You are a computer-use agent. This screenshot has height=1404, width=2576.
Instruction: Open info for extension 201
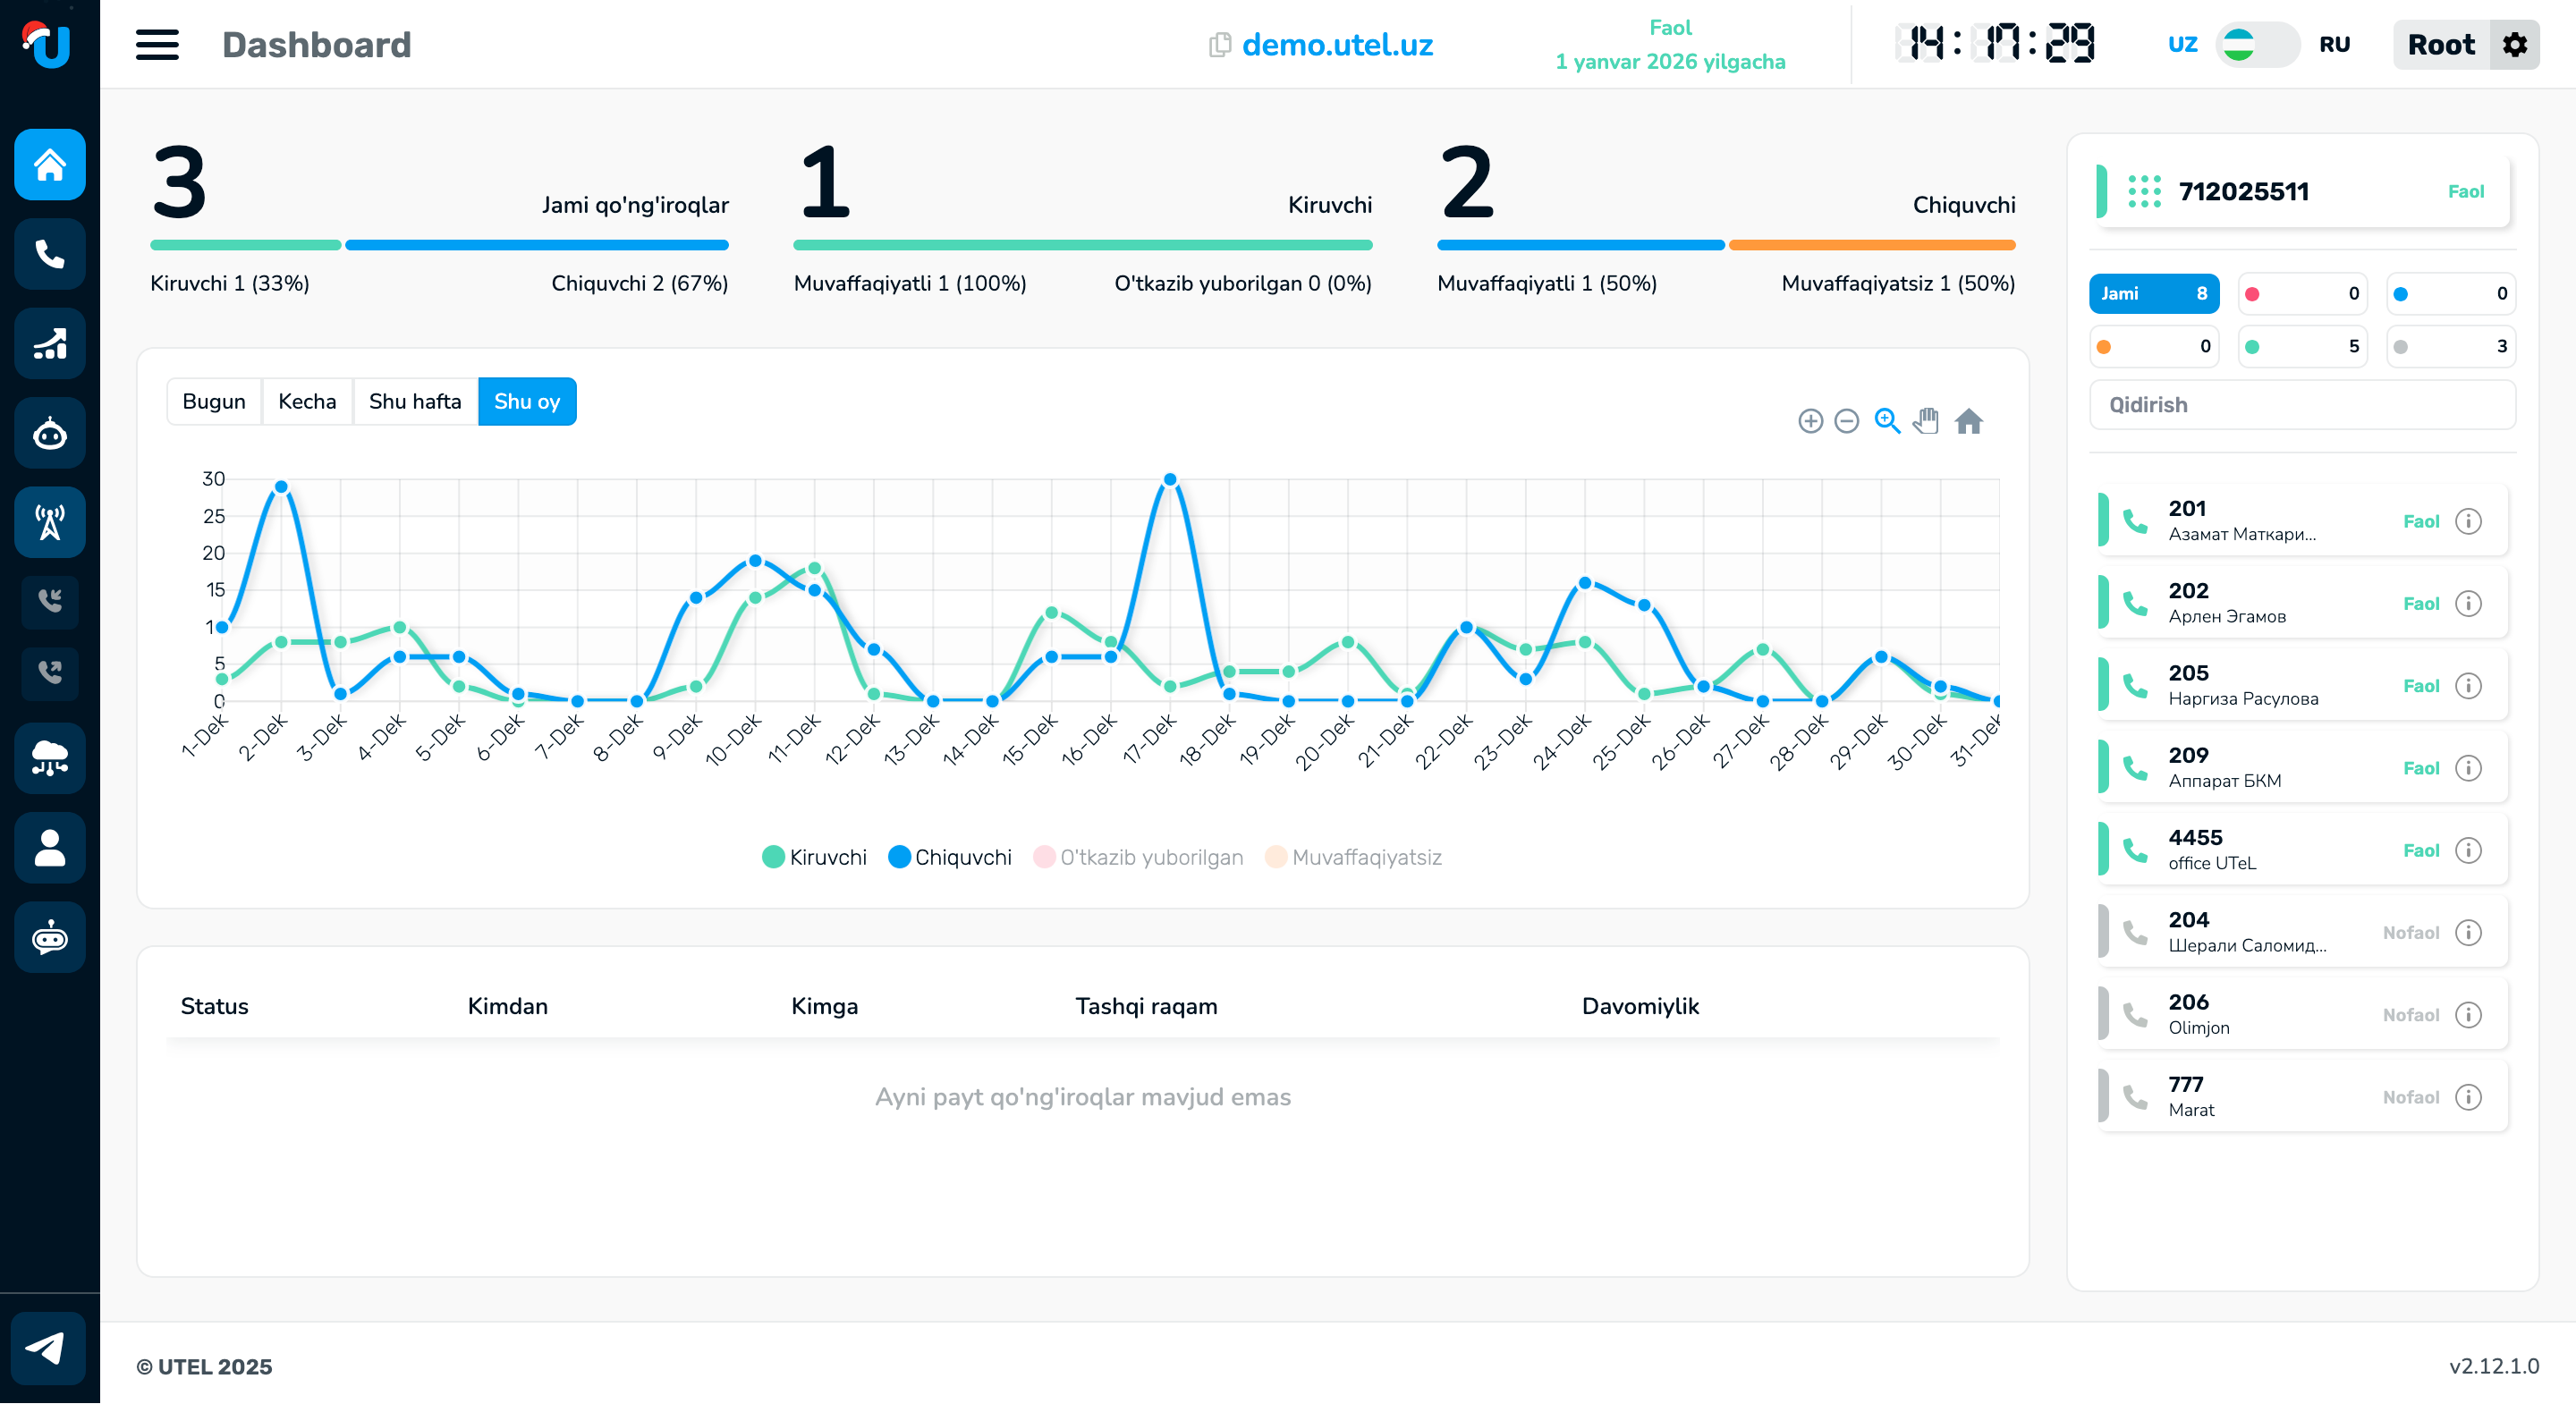pyautogui.click(x=2468, y=521)
